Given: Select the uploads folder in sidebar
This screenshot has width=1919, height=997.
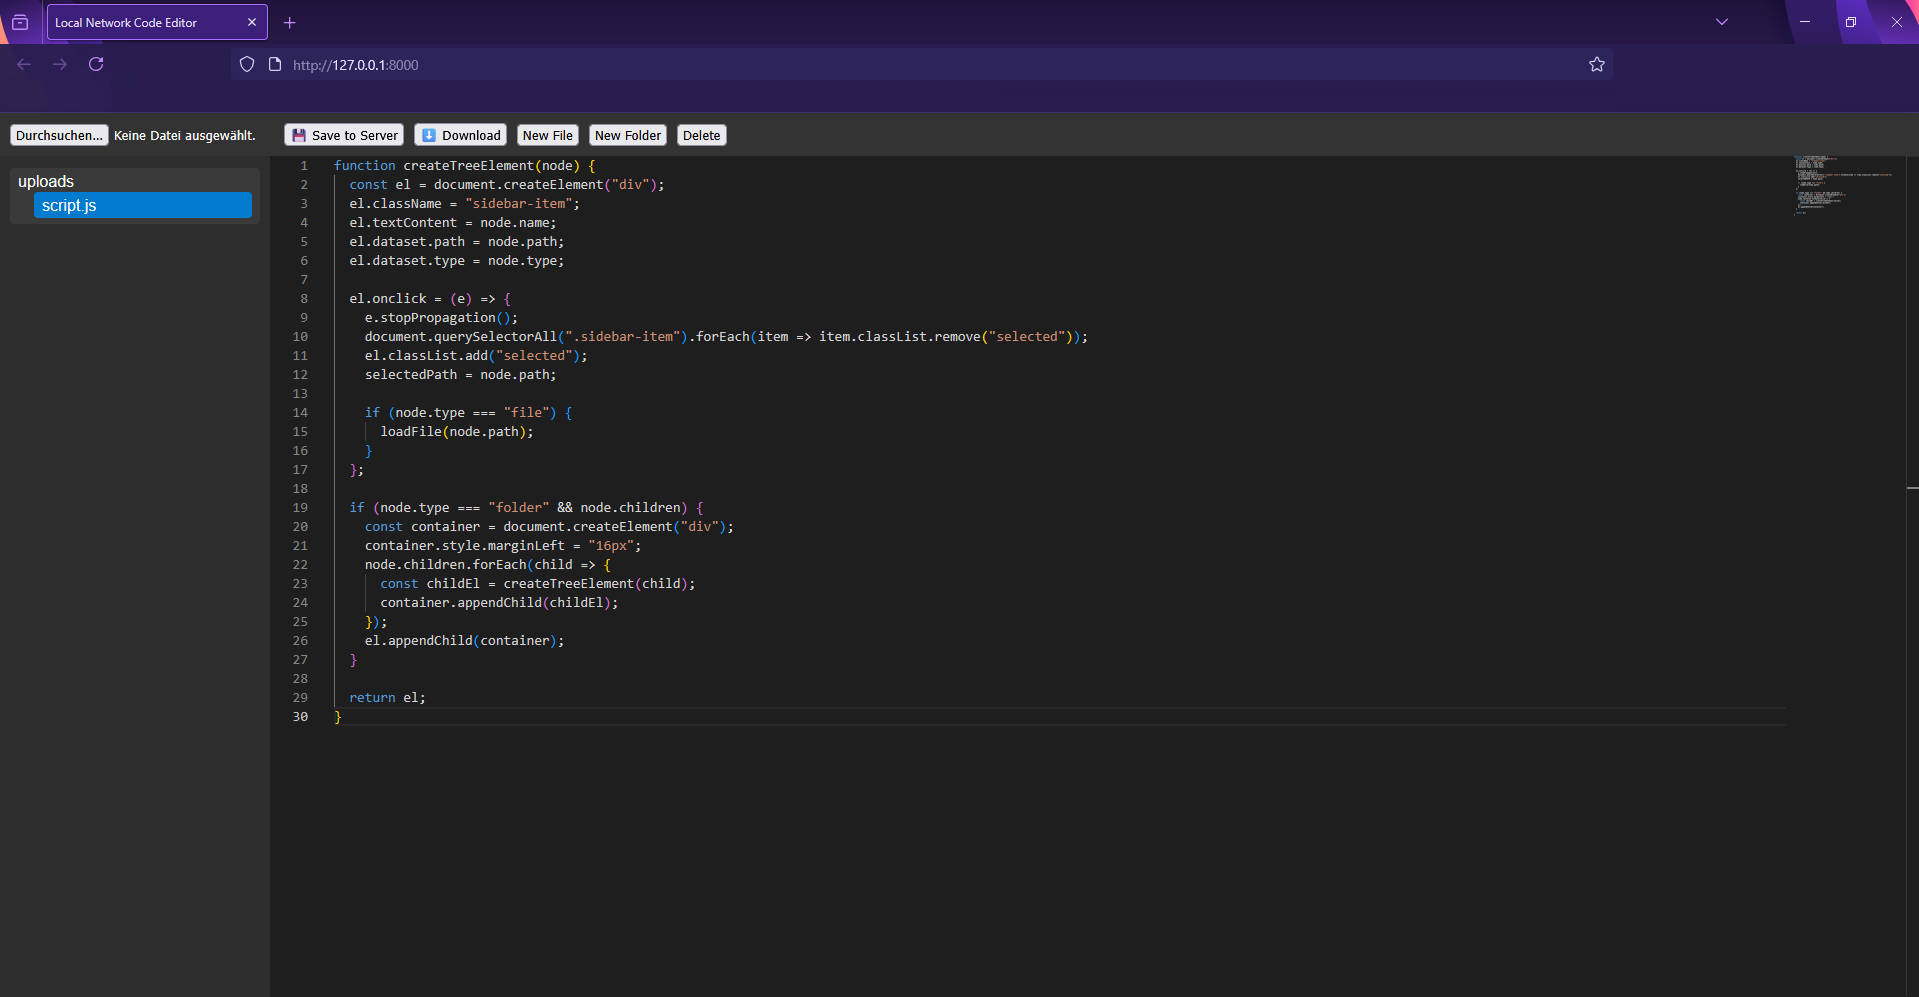Looking at the screenshot, I should pyautogui.click(x=46, y=181).
